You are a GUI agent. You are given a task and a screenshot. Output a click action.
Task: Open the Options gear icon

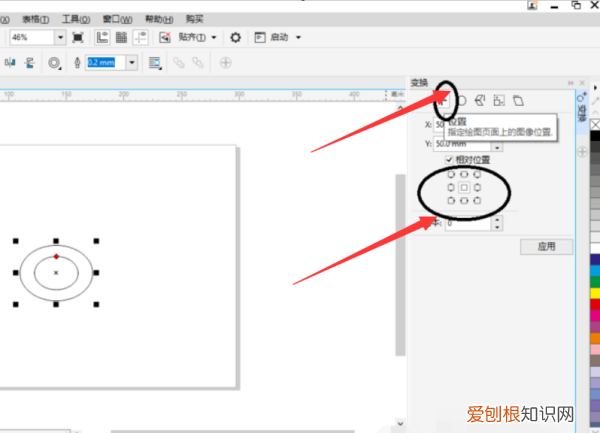coord(235,37)
